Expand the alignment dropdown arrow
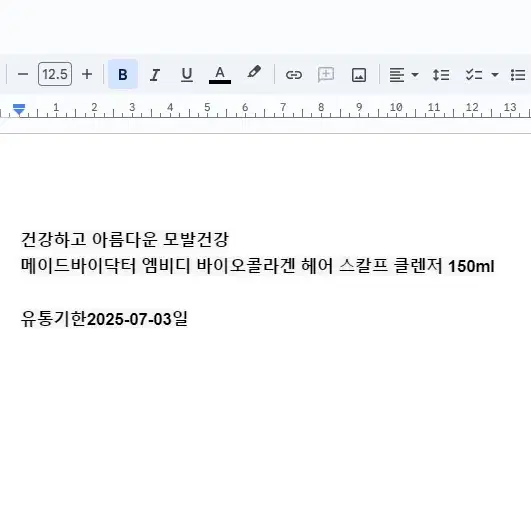 click(415, 75)
